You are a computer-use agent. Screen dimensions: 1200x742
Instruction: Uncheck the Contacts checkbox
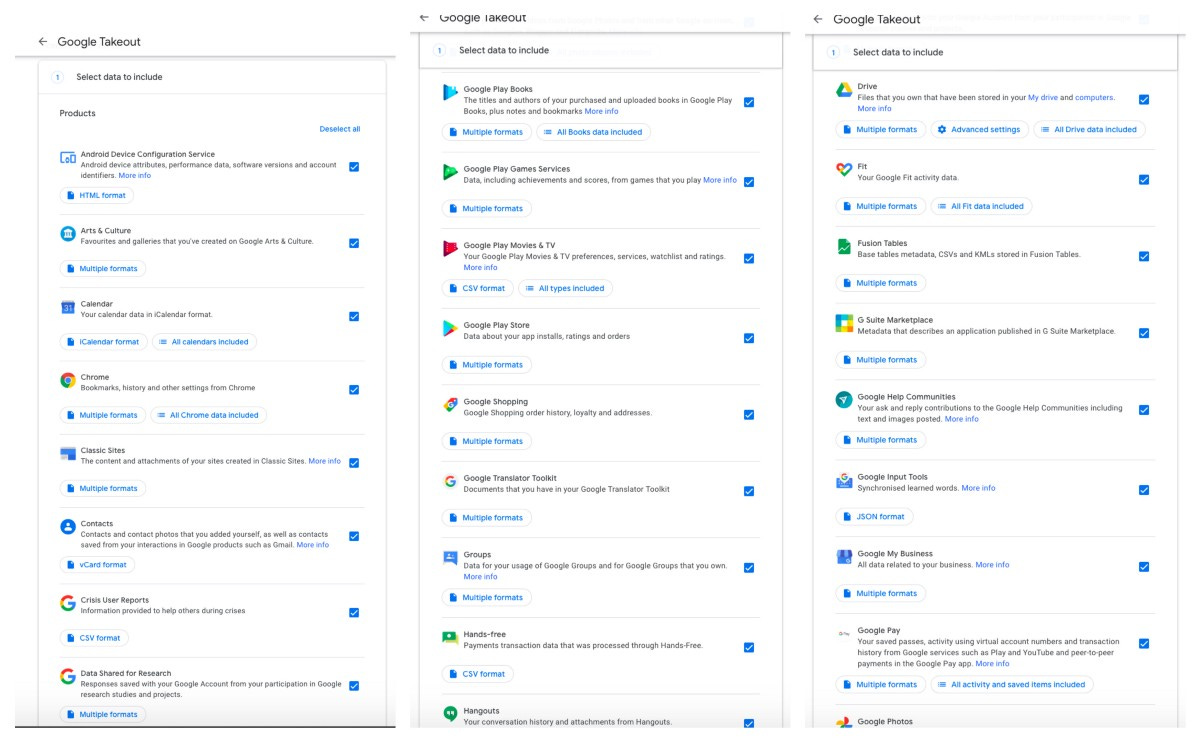[x=354, y=536]
